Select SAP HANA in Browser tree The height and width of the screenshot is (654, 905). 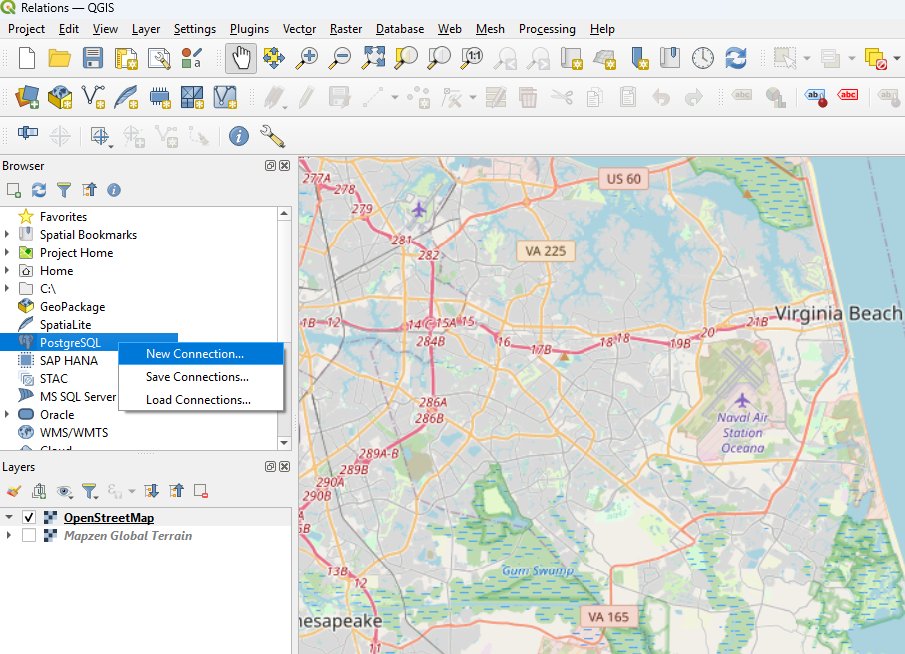click(x=69, y=360)
